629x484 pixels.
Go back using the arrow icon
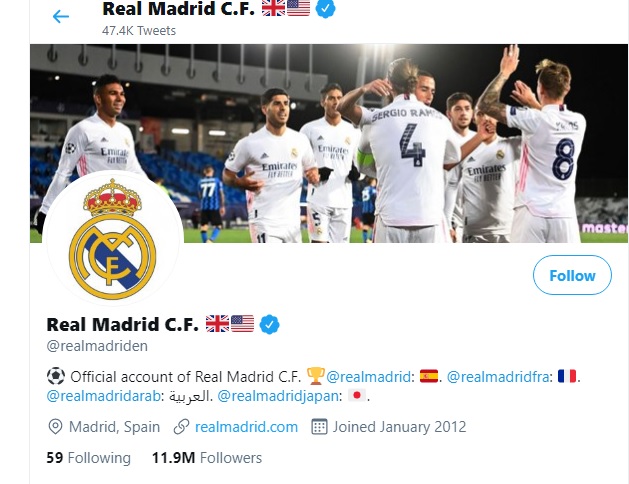pos(61,16)
